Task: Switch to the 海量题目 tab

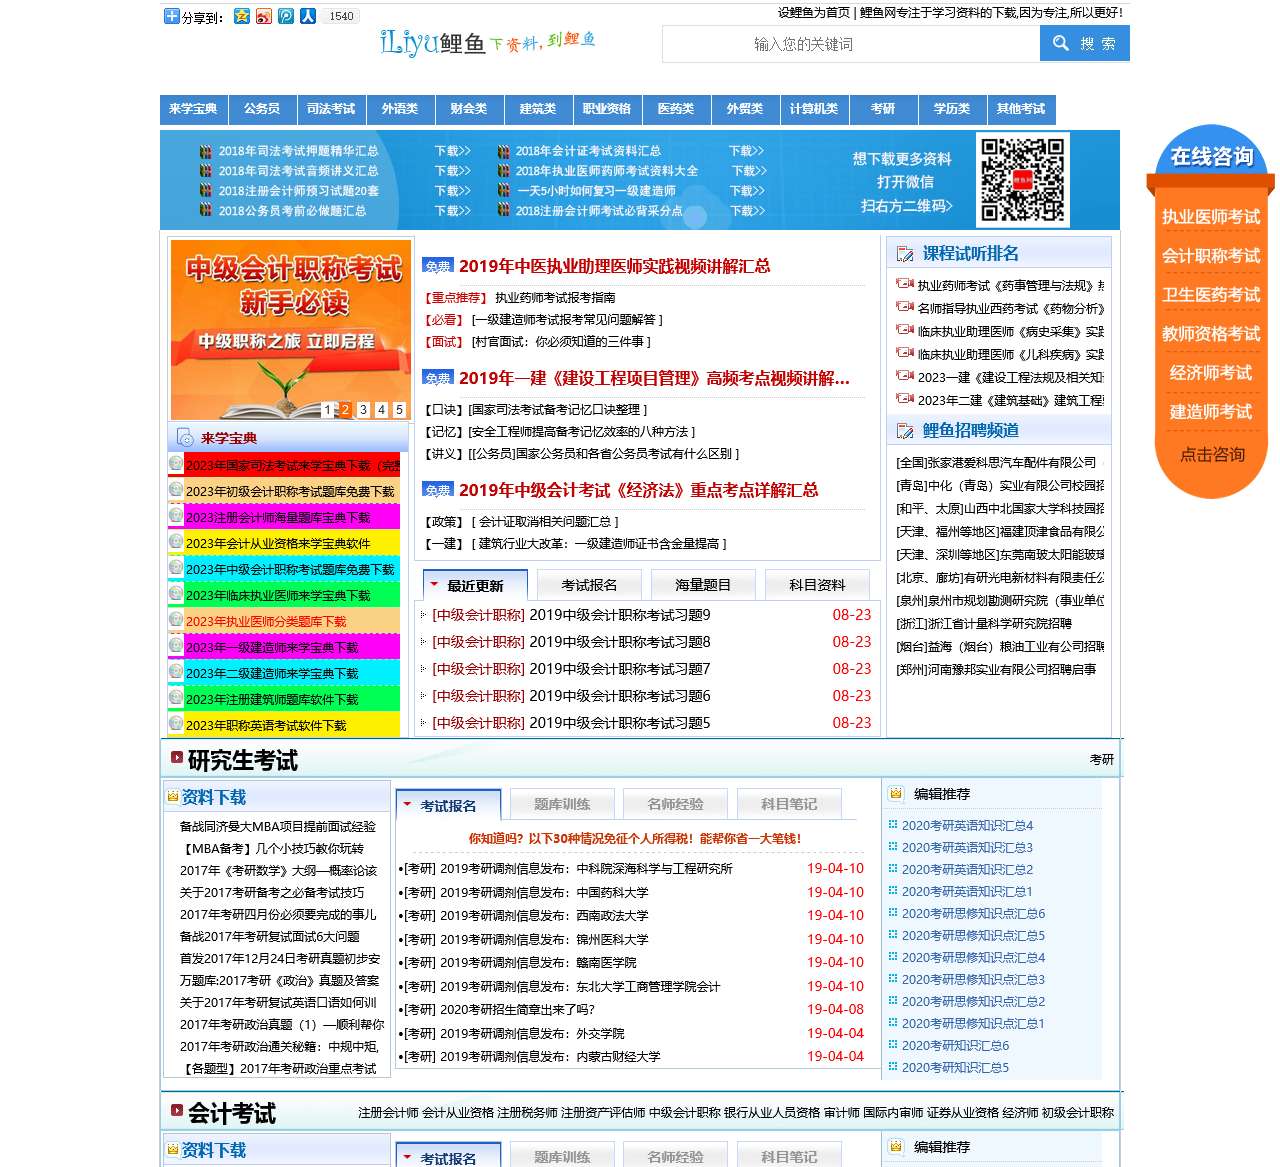Action: [703, 585]
